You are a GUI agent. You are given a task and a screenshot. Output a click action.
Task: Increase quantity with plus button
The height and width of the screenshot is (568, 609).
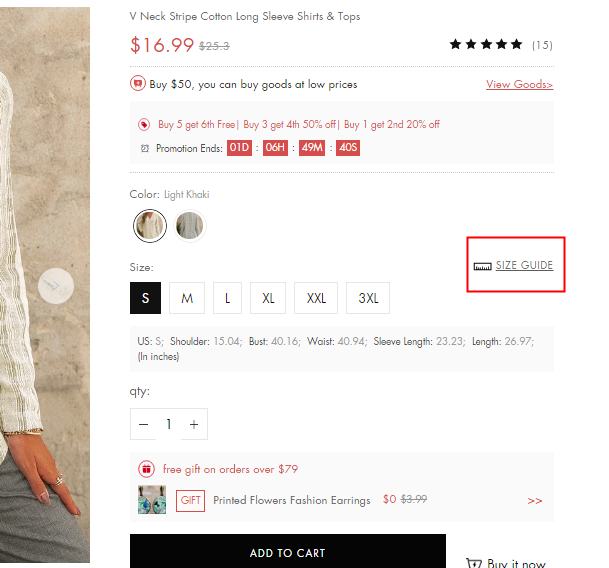point(194,424)
